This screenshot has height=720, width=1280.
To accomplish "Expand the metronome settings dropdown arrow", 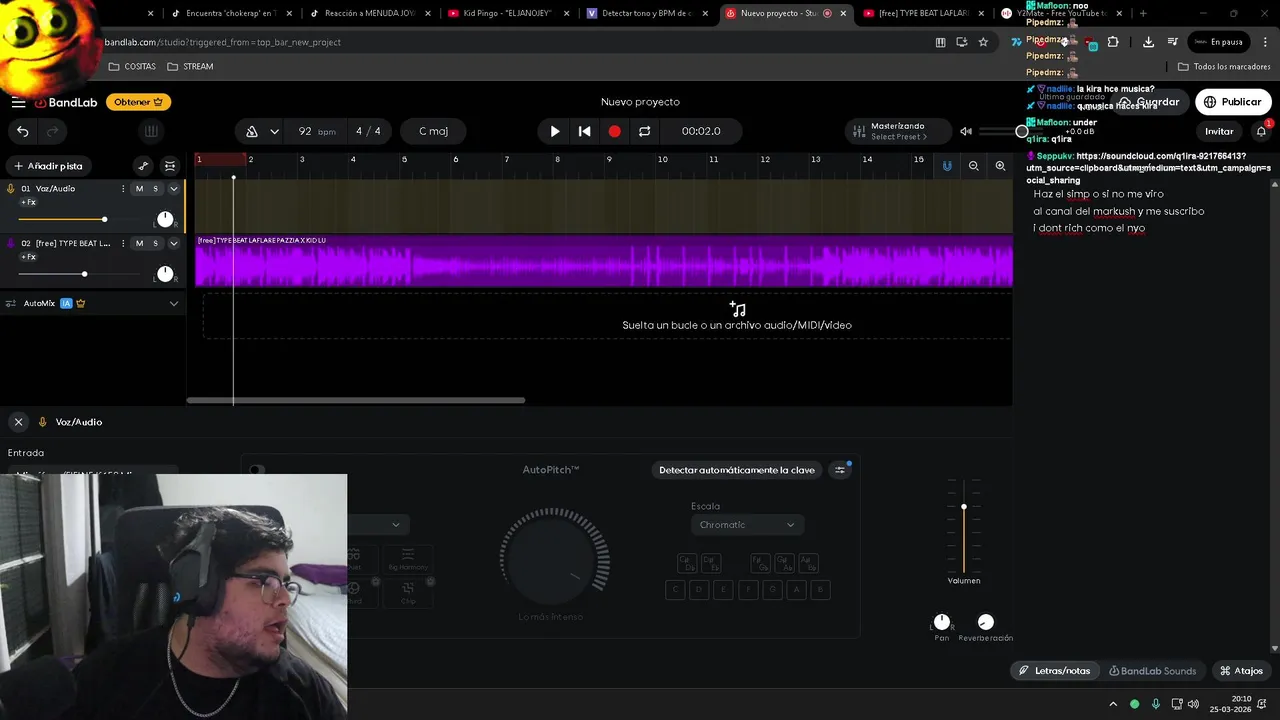I will pos(274,131).
